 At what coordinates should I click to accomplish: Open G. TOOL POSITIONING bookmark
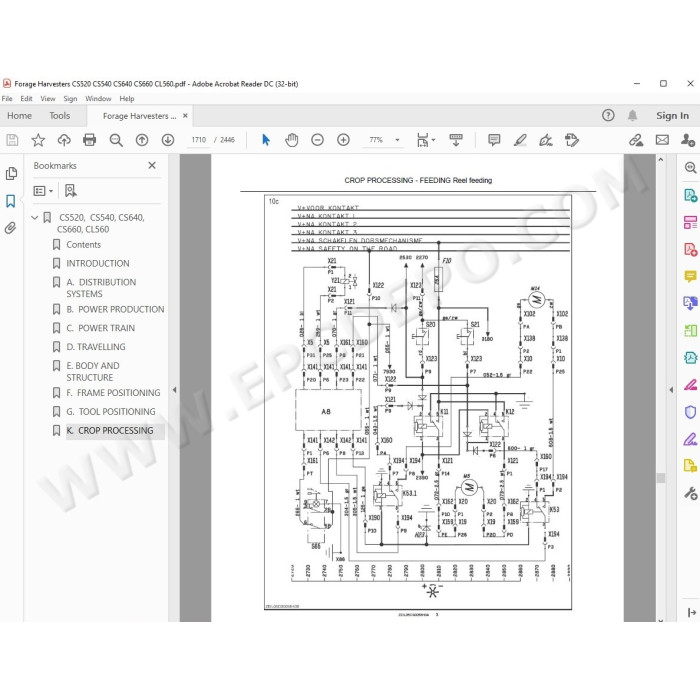click(111, 412)
